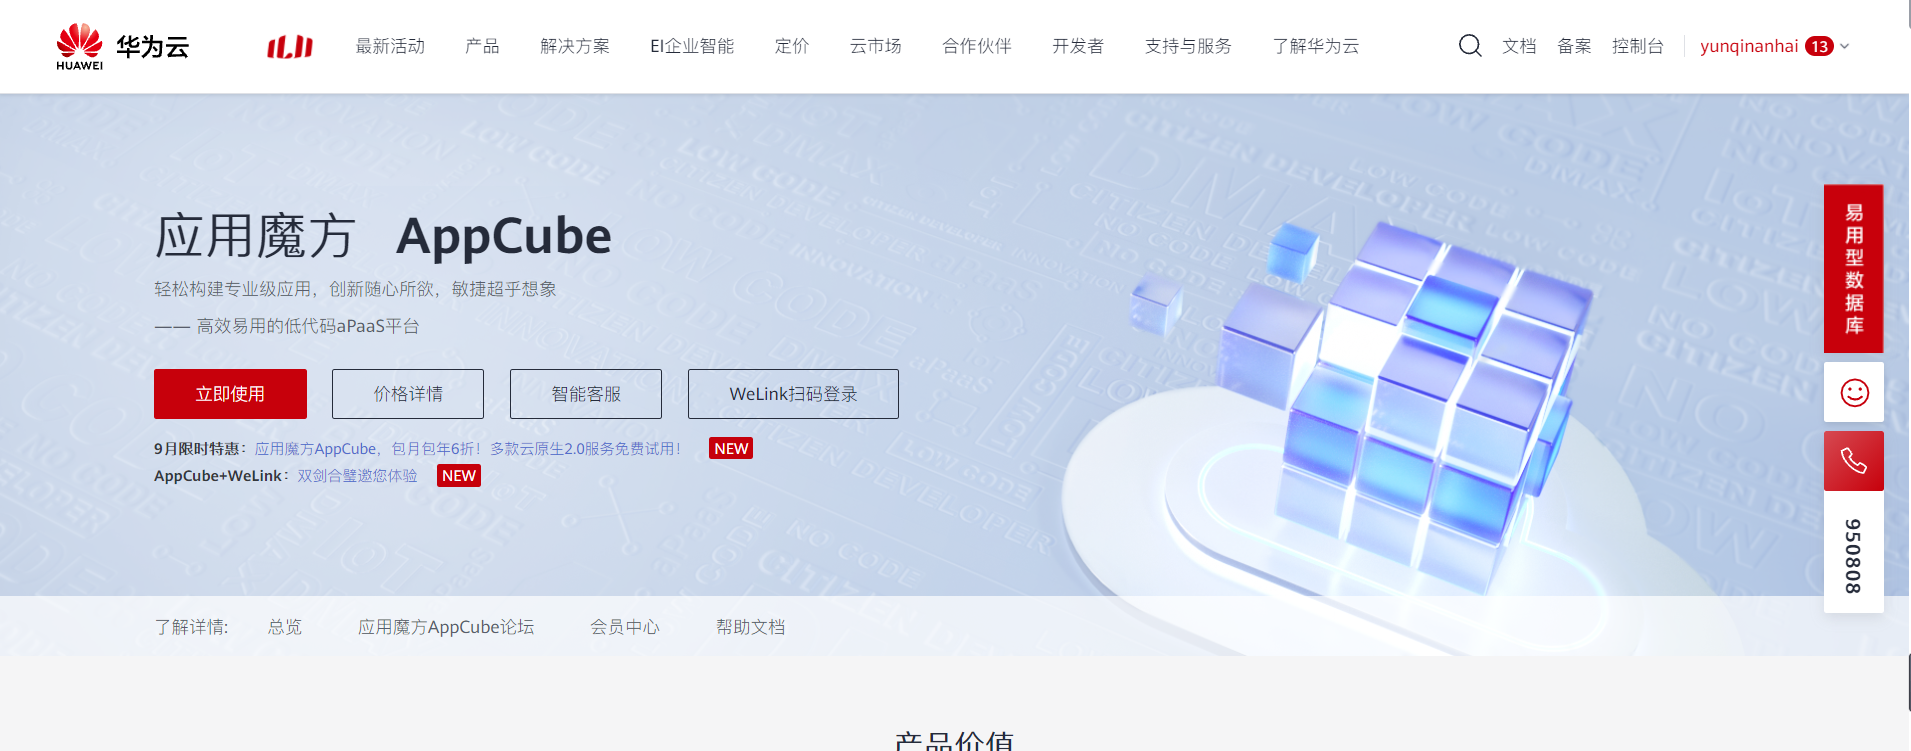
Task: Open the 最新活动 menu
Action: click(x=390, y=46)
